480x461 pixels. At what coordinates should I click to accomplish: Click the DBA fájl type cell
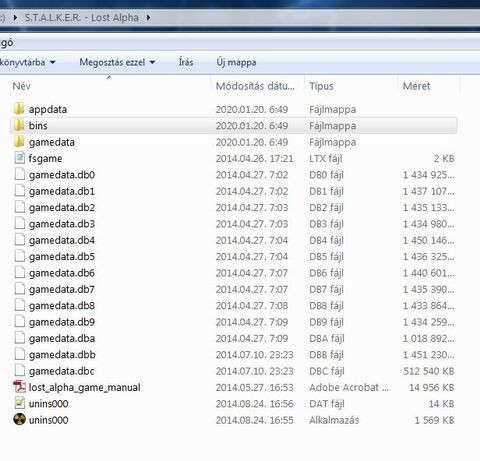(x=327, y=338)
